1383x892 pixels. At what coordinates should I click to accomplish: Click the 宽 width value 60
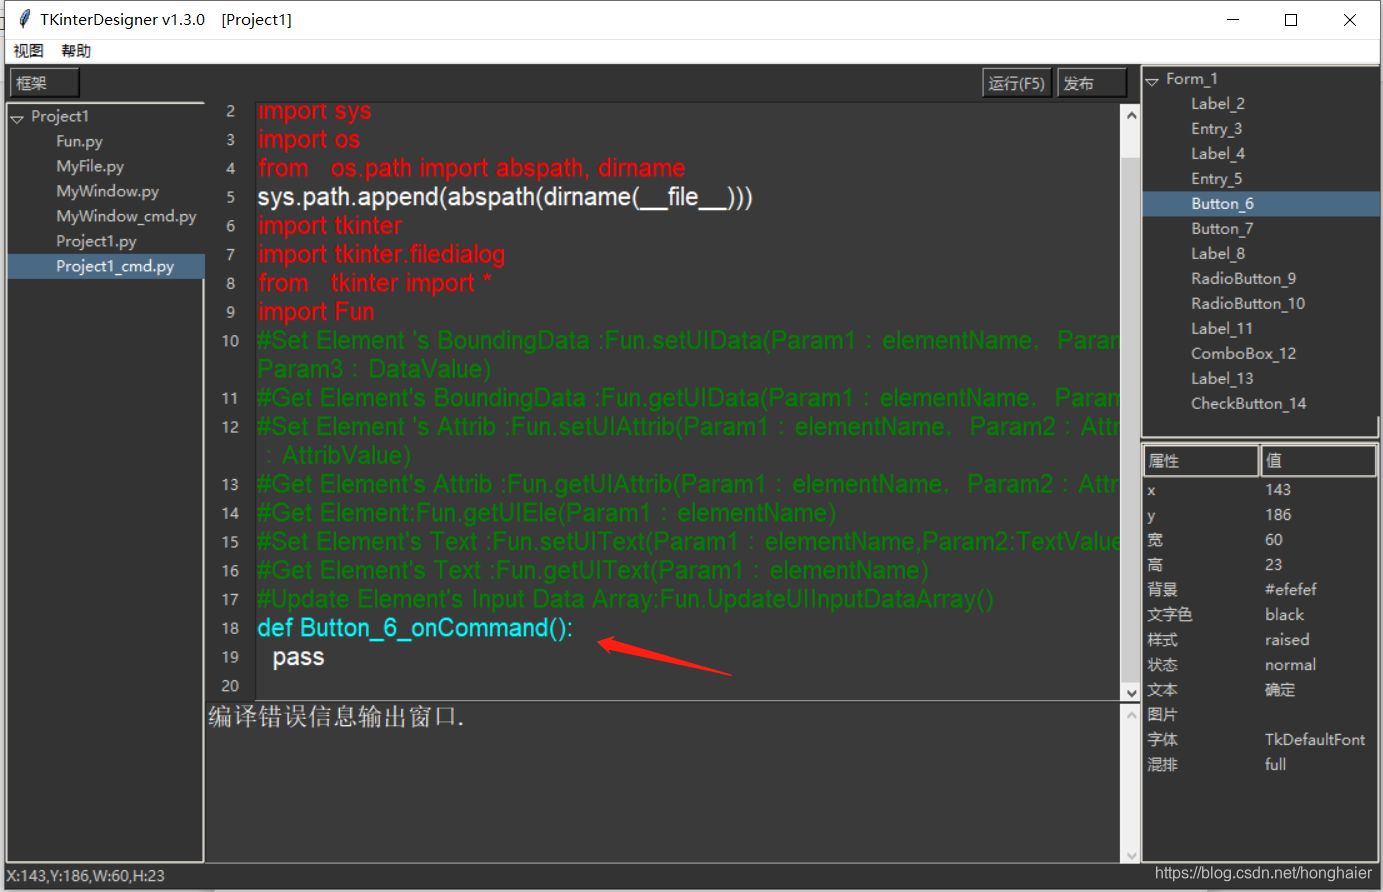coord(1274,540)
